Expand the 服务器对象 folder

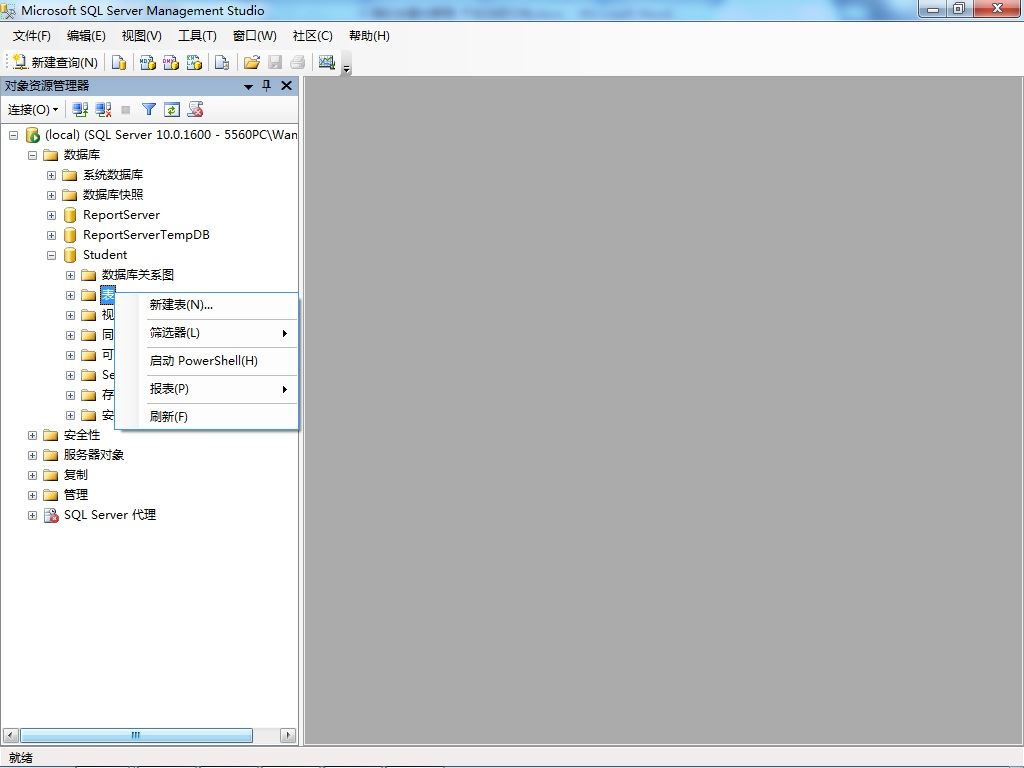coord(32,456)
